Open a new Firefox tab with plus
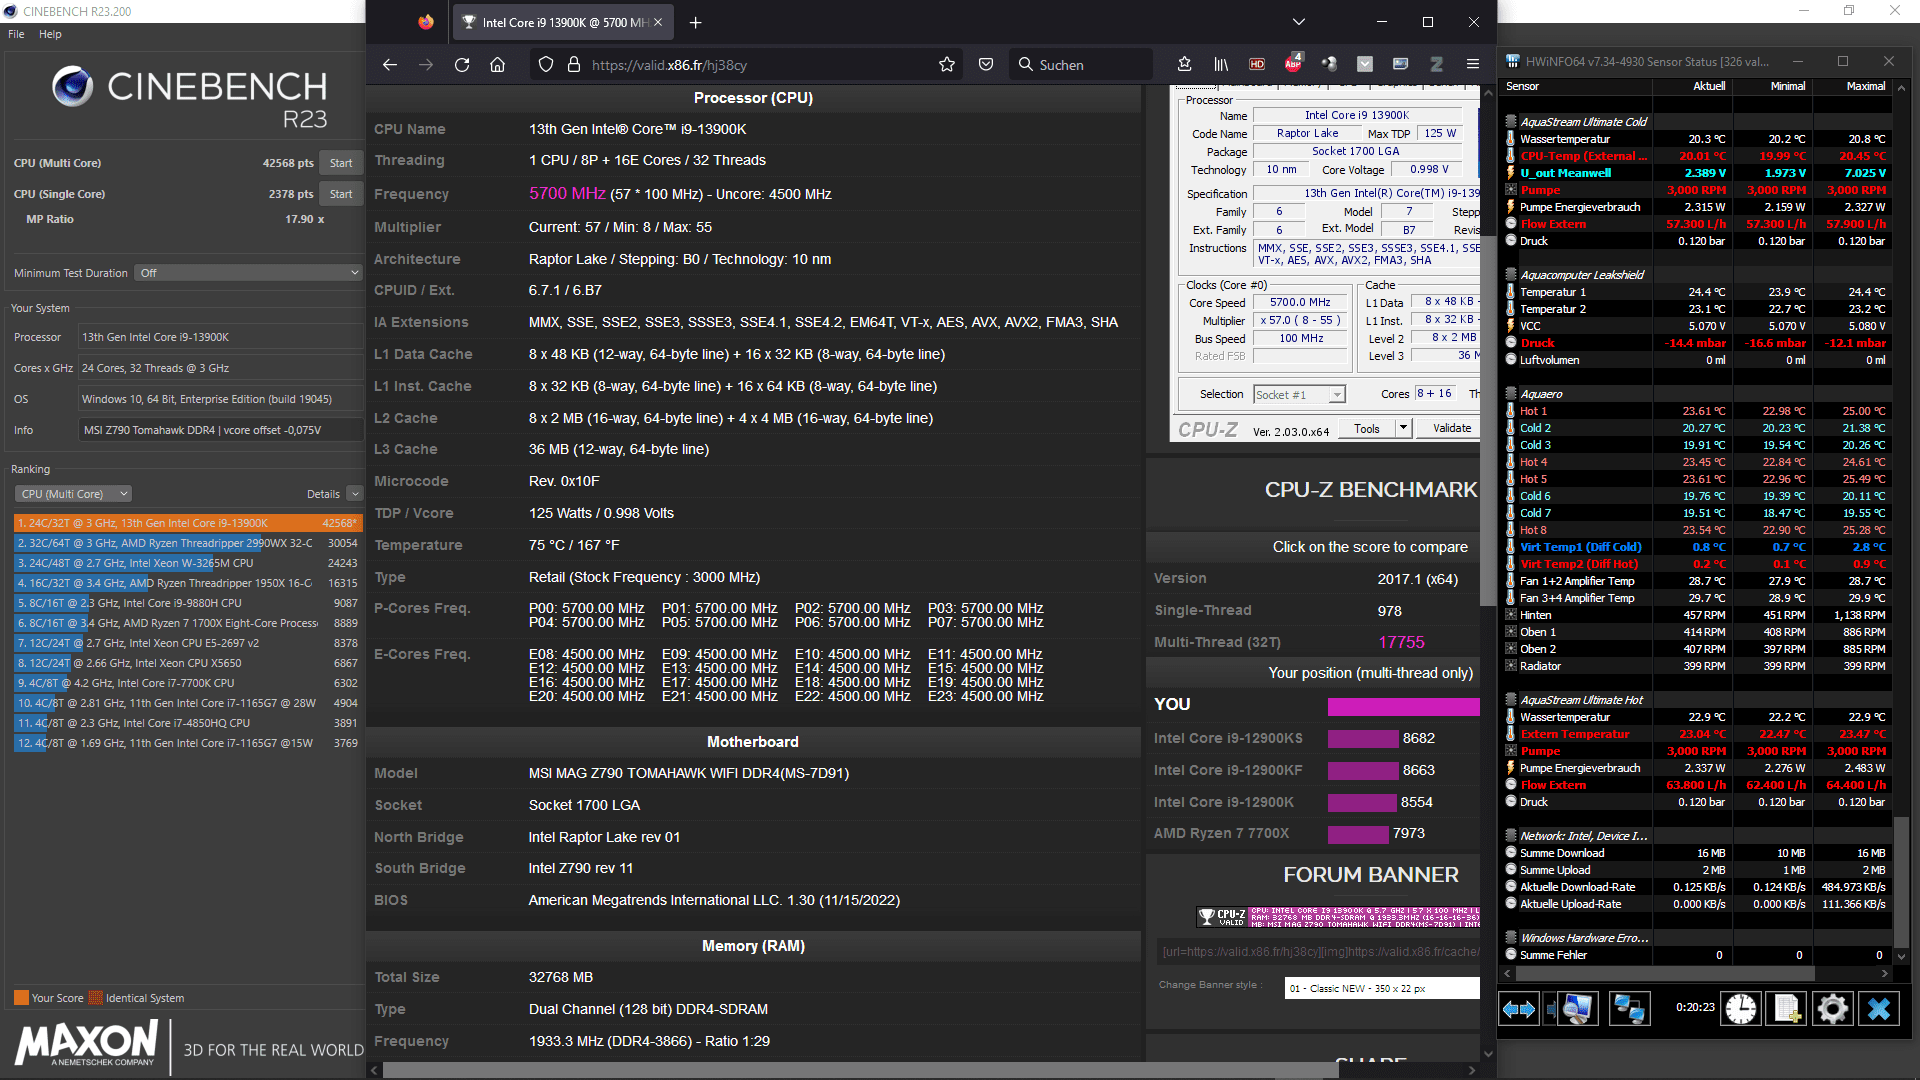This screenshot has width=1920, height=1080. (696, 22)
